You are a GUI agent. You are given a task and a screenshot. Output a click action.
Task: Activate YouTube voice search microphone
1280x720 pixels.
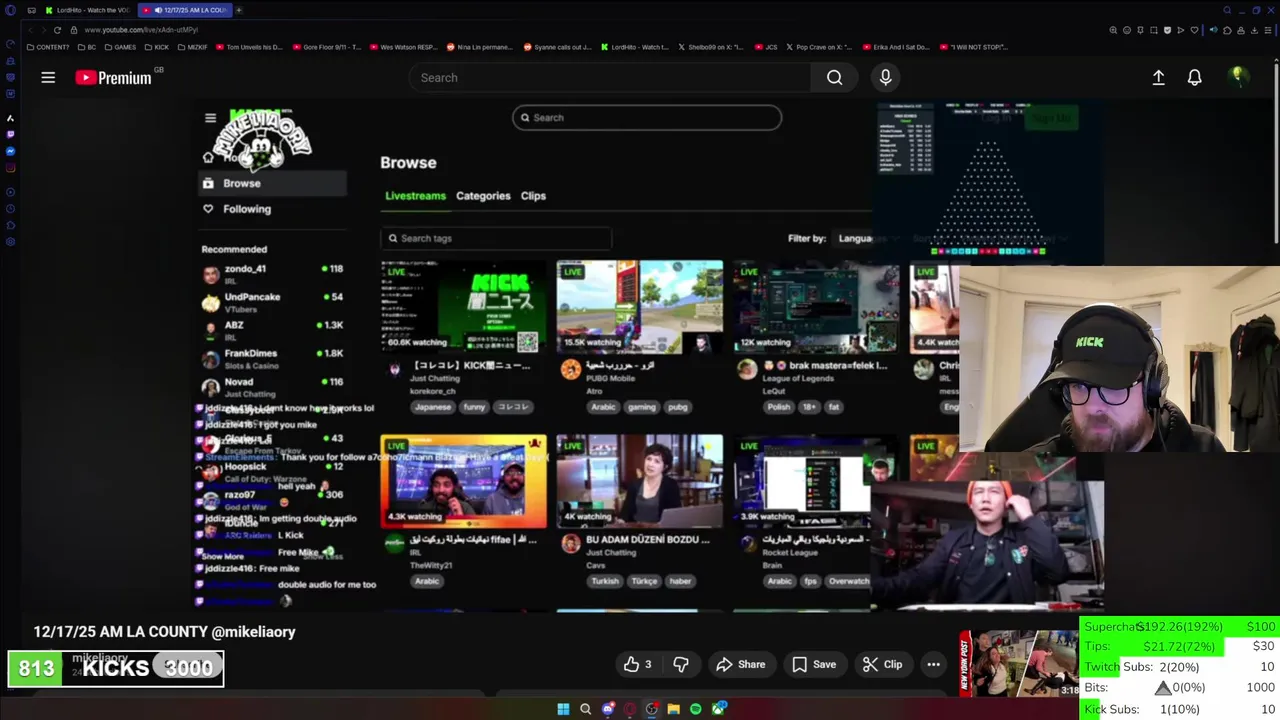point(885,77)
